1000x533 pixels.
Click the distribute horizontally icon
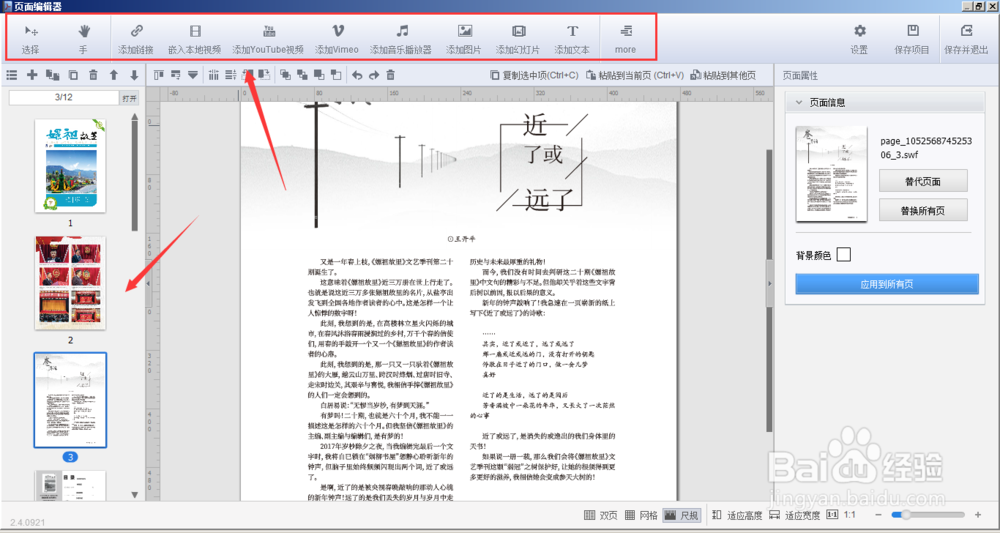click(214, 75)
